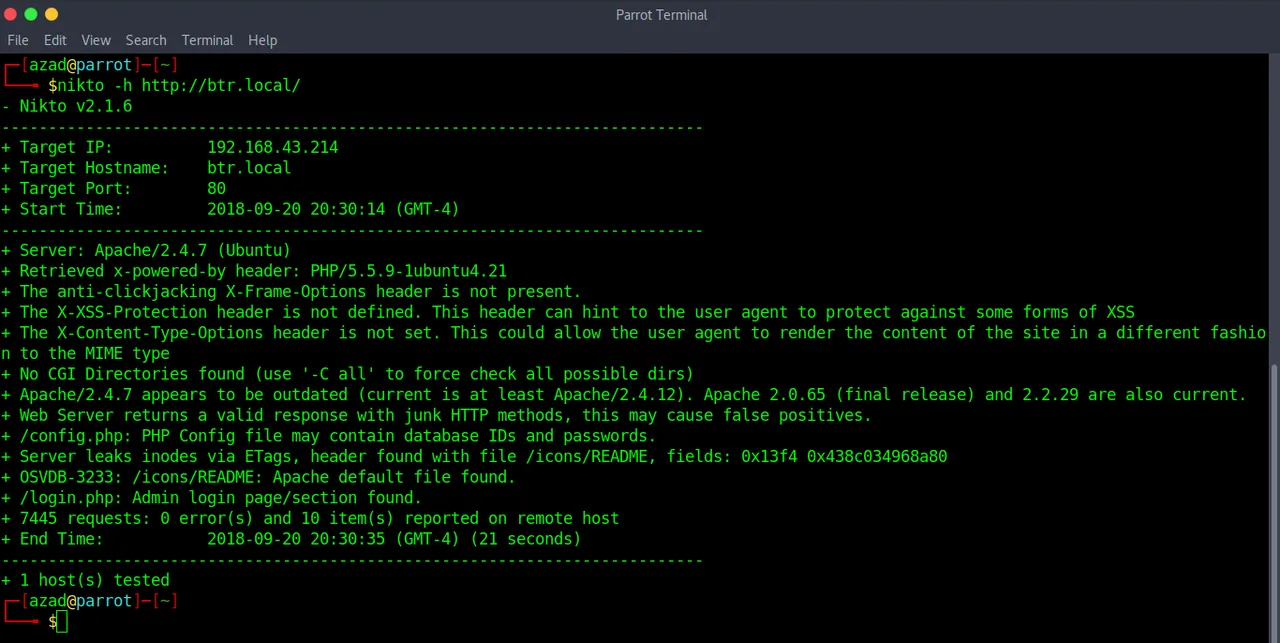
Task: Select the Target Hostname btr.local
Action: coord(249,168)
